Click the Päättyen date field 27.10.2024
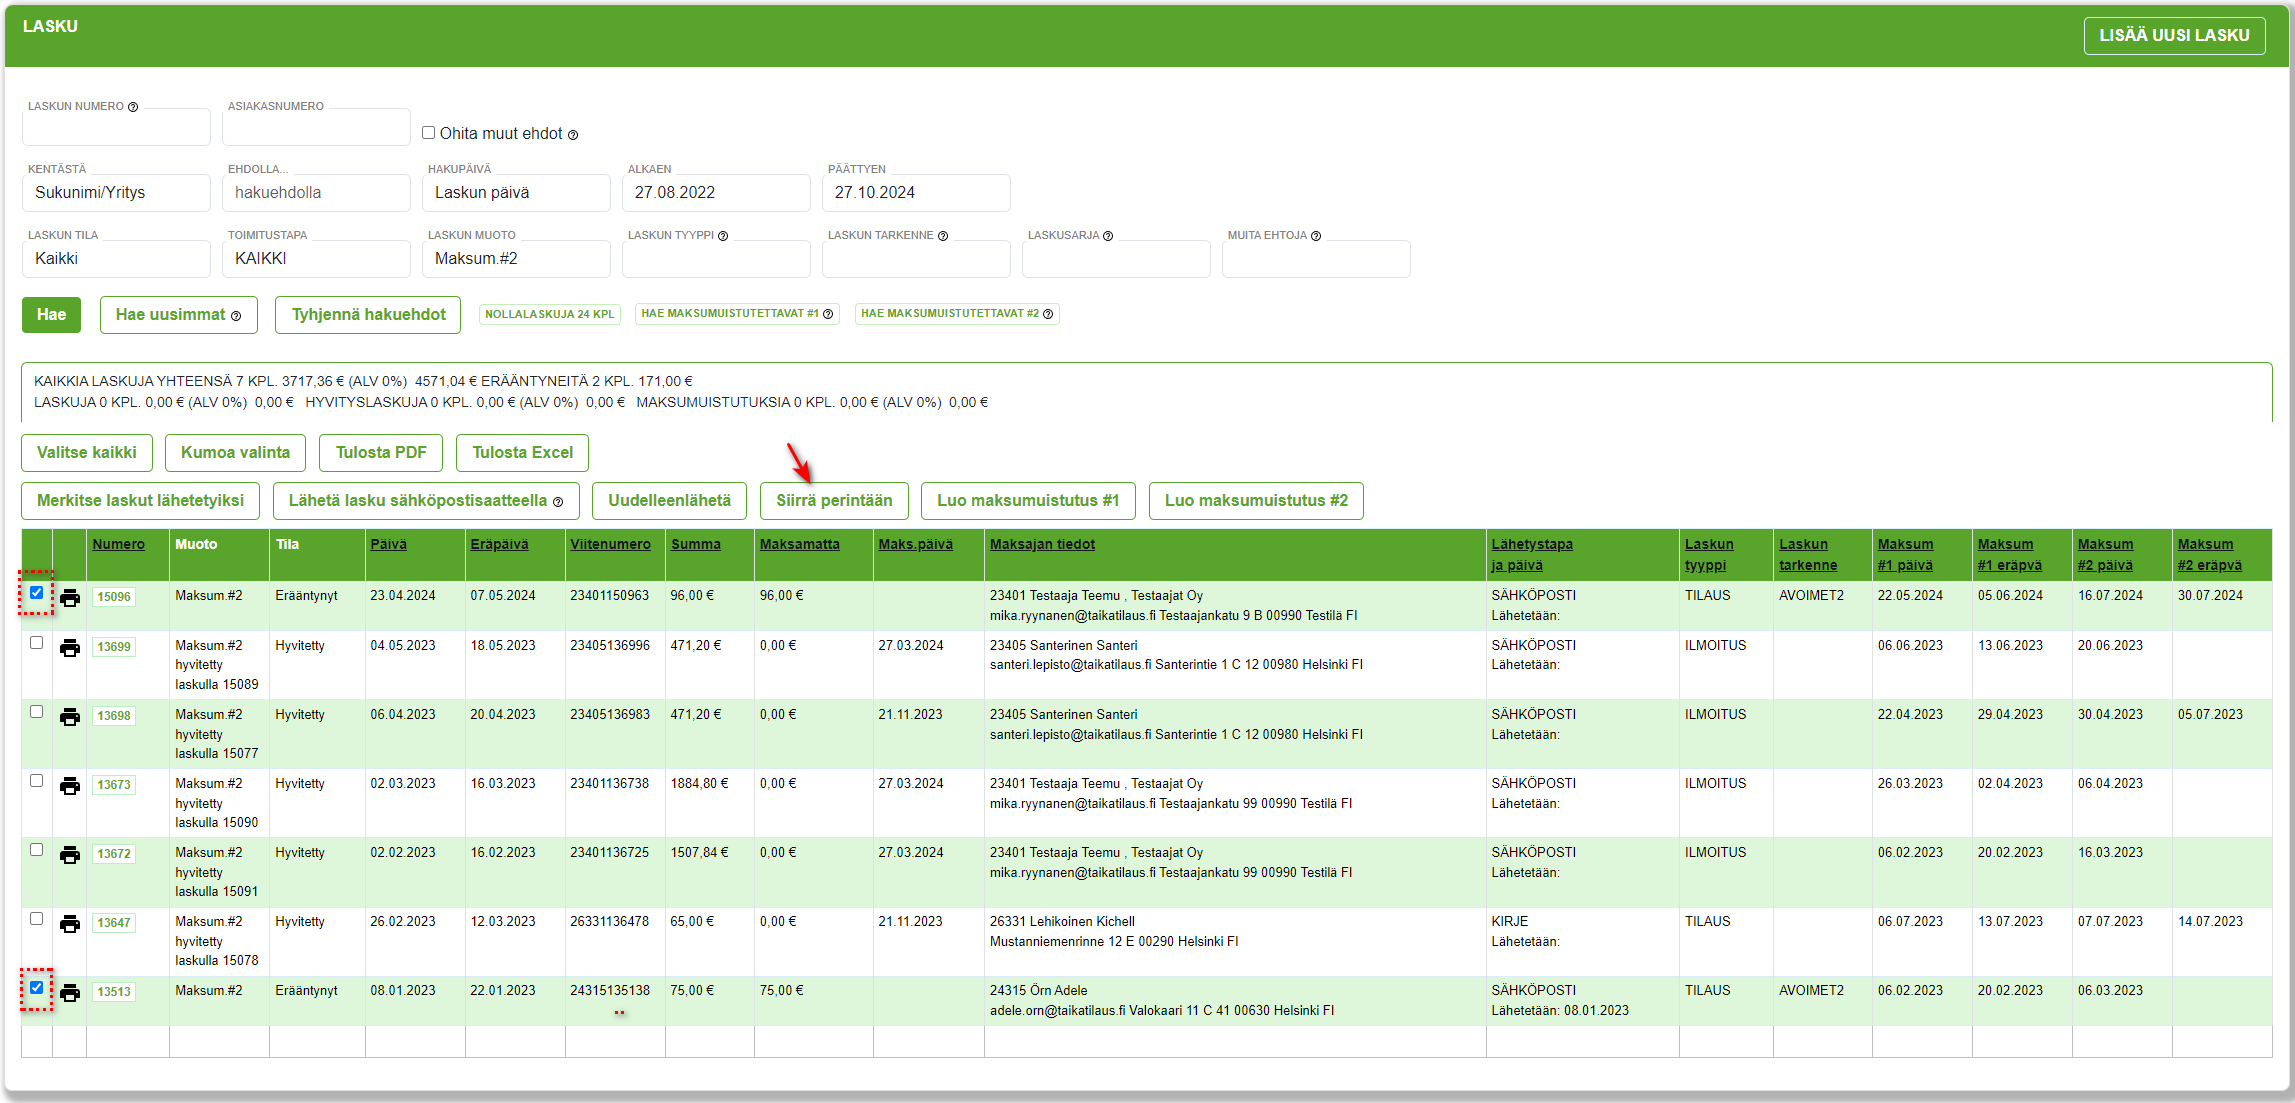The width and height of the screenshot is (2295, 1103). click(916, 193)
